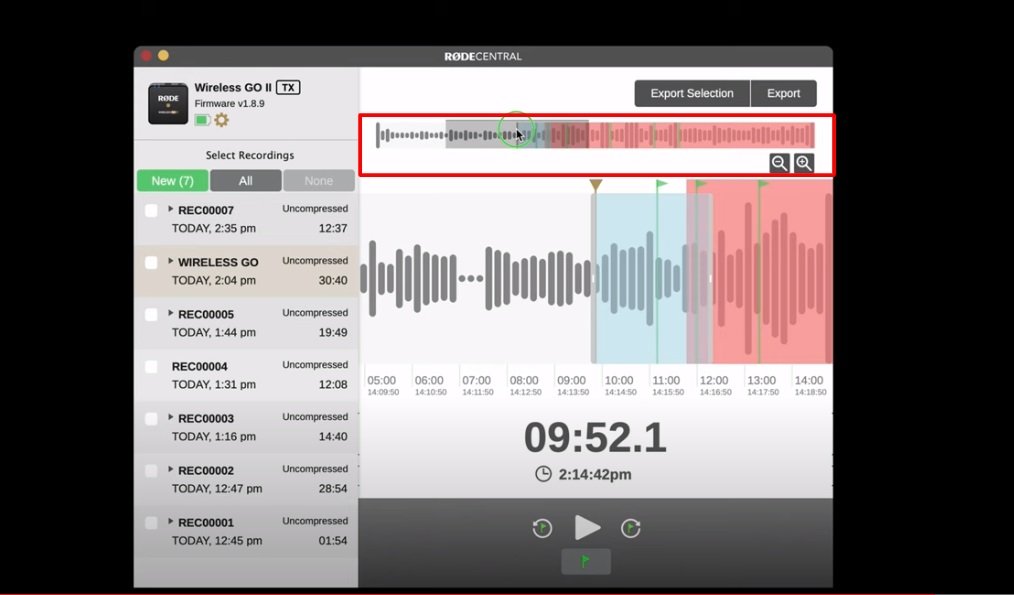Add a marker with green flag button
1014x595 pixels.
586,561
